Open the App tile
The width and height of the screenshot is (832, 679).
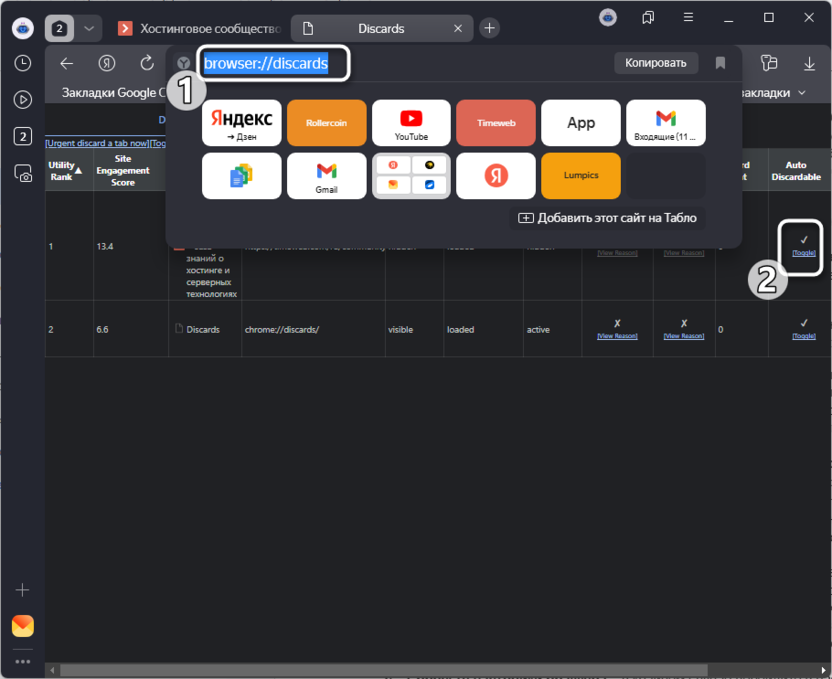(580, 123)
